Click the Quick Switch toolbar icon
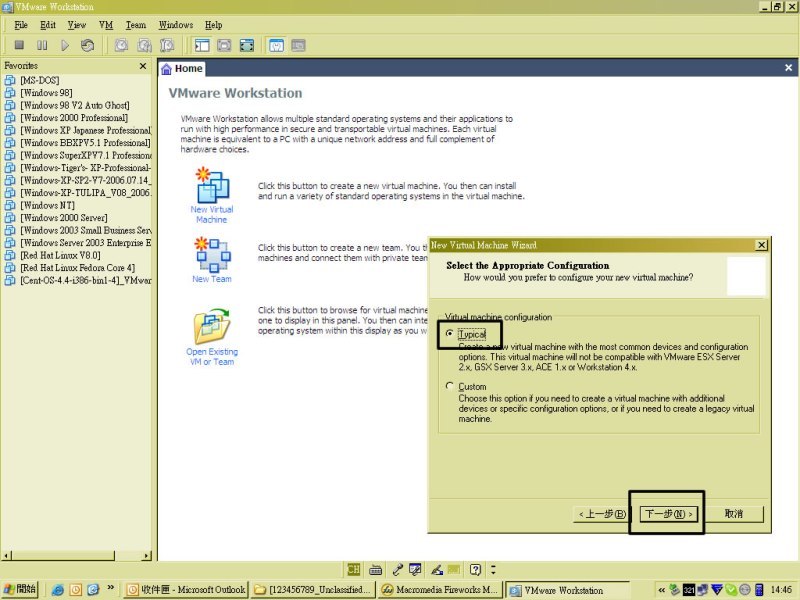800x600 pixels. coord(224,45)
